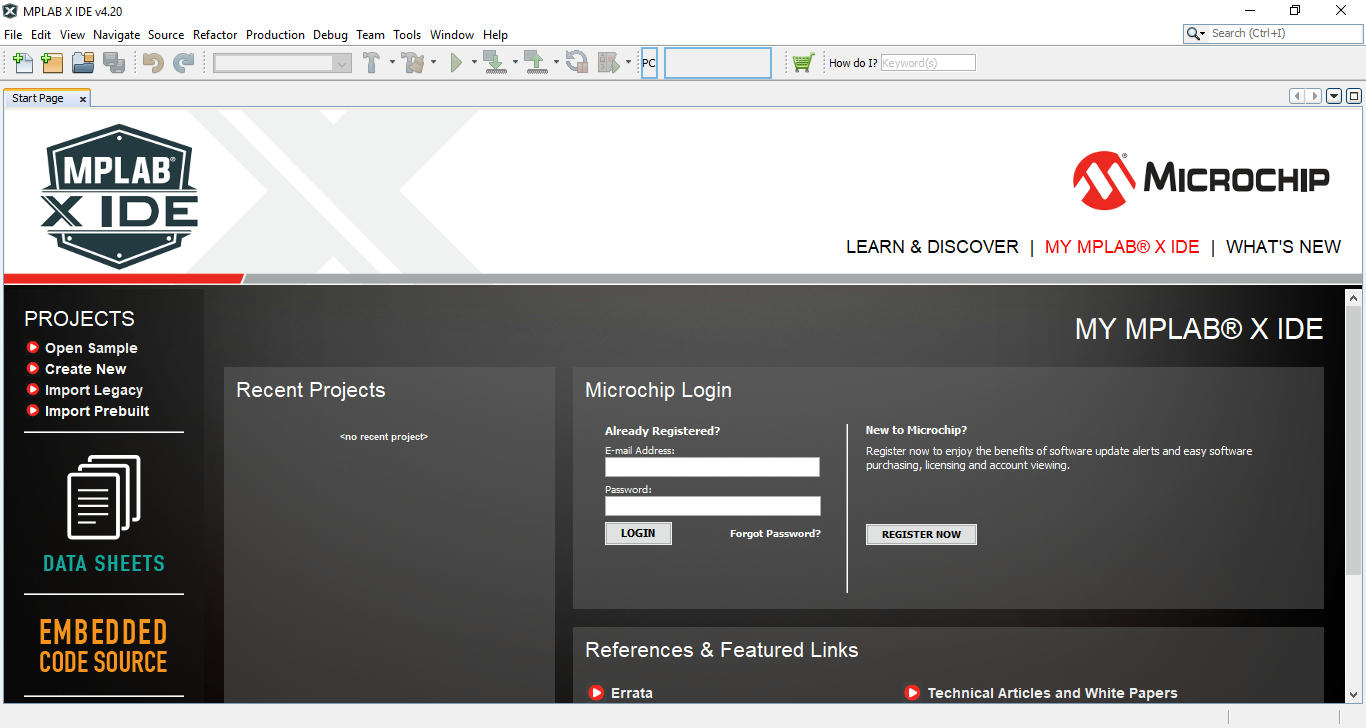
Task: Close the Start Page tab
Action: pyautogui.click(x=83, y=99)
